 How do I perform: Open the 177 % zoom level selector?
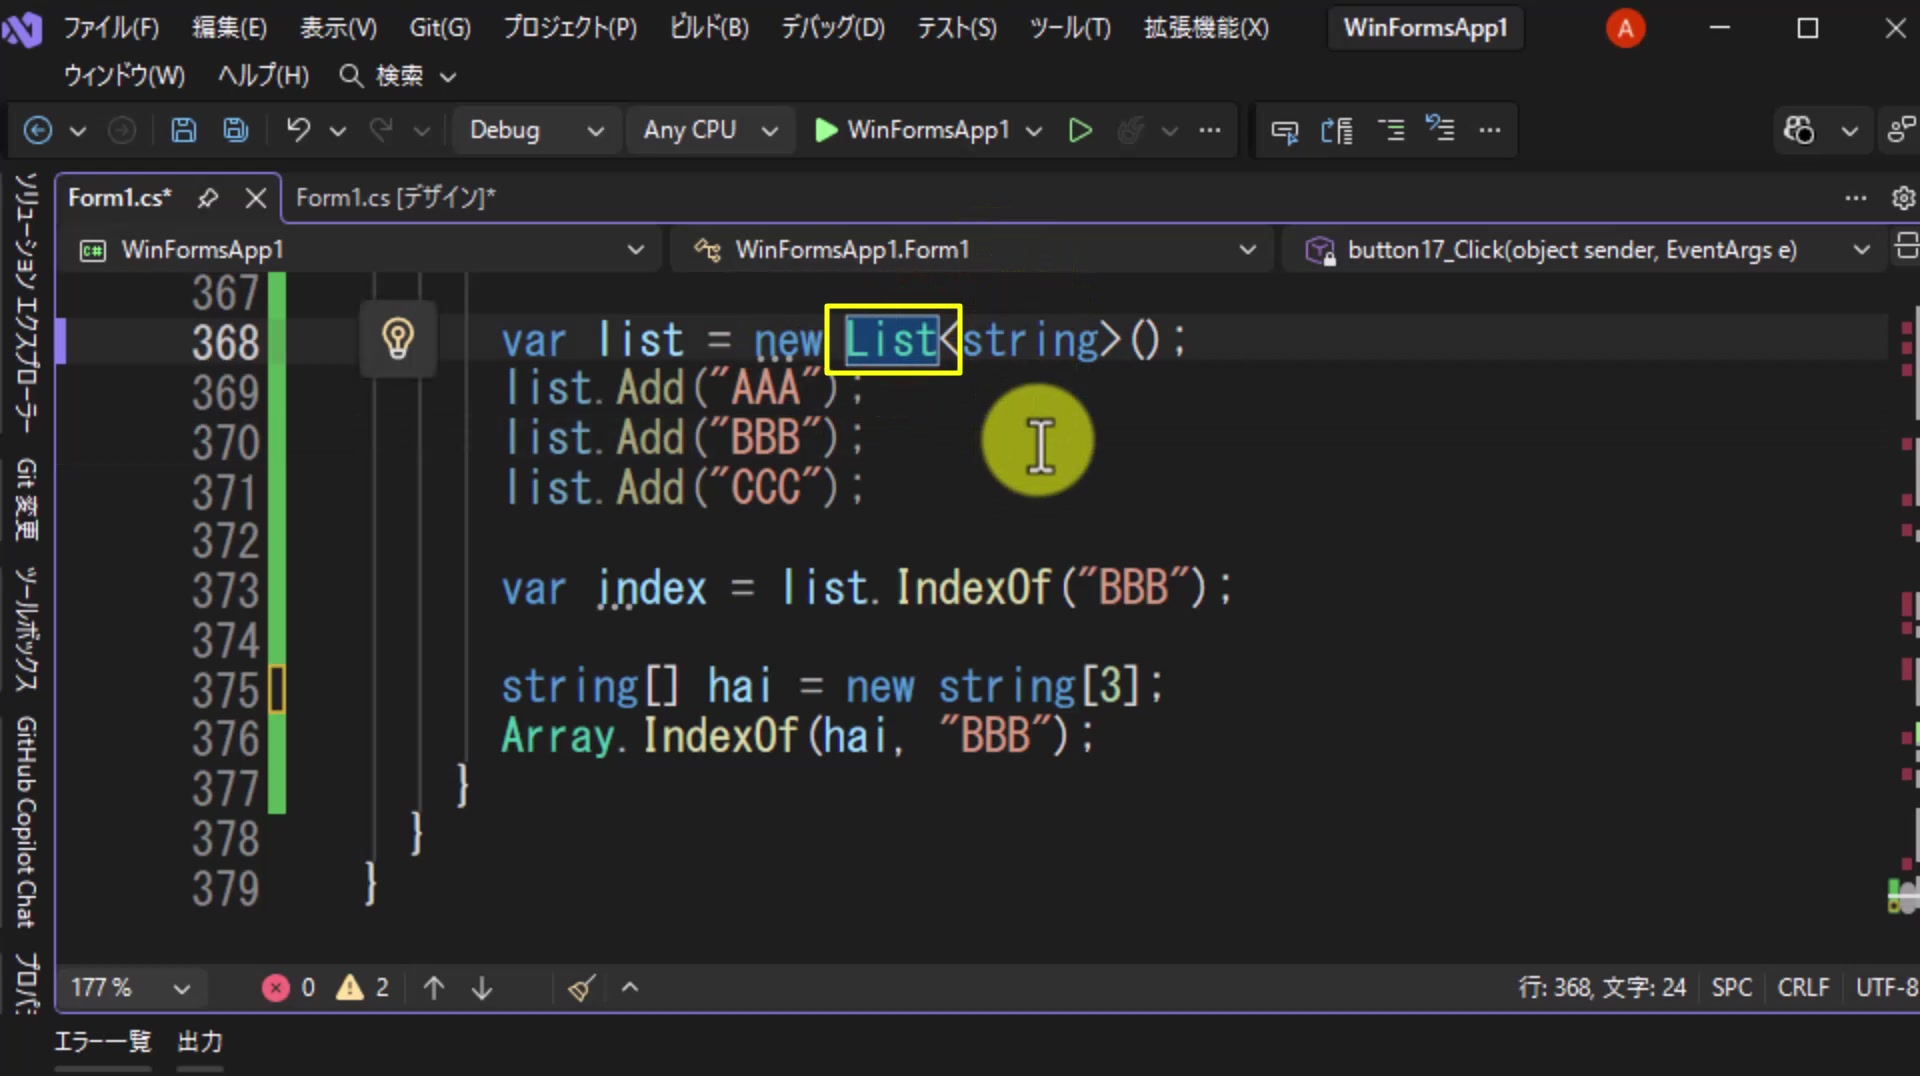130,988
